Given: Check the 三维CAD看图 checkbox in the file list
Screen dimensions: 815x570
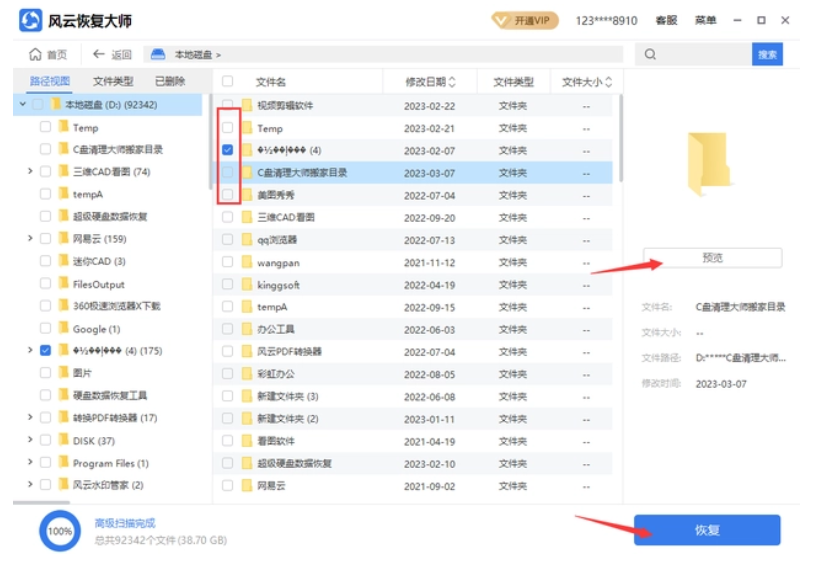Looking at the screenshot, I should [x=227, y=217].
